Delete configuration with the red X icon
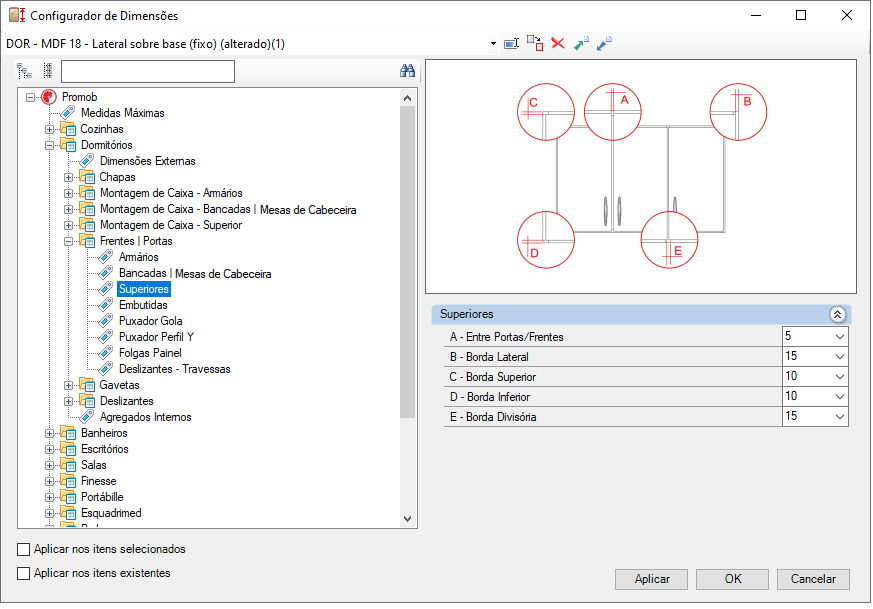The height and width of the screenshot is (609, 873). [x=558, y=43]
